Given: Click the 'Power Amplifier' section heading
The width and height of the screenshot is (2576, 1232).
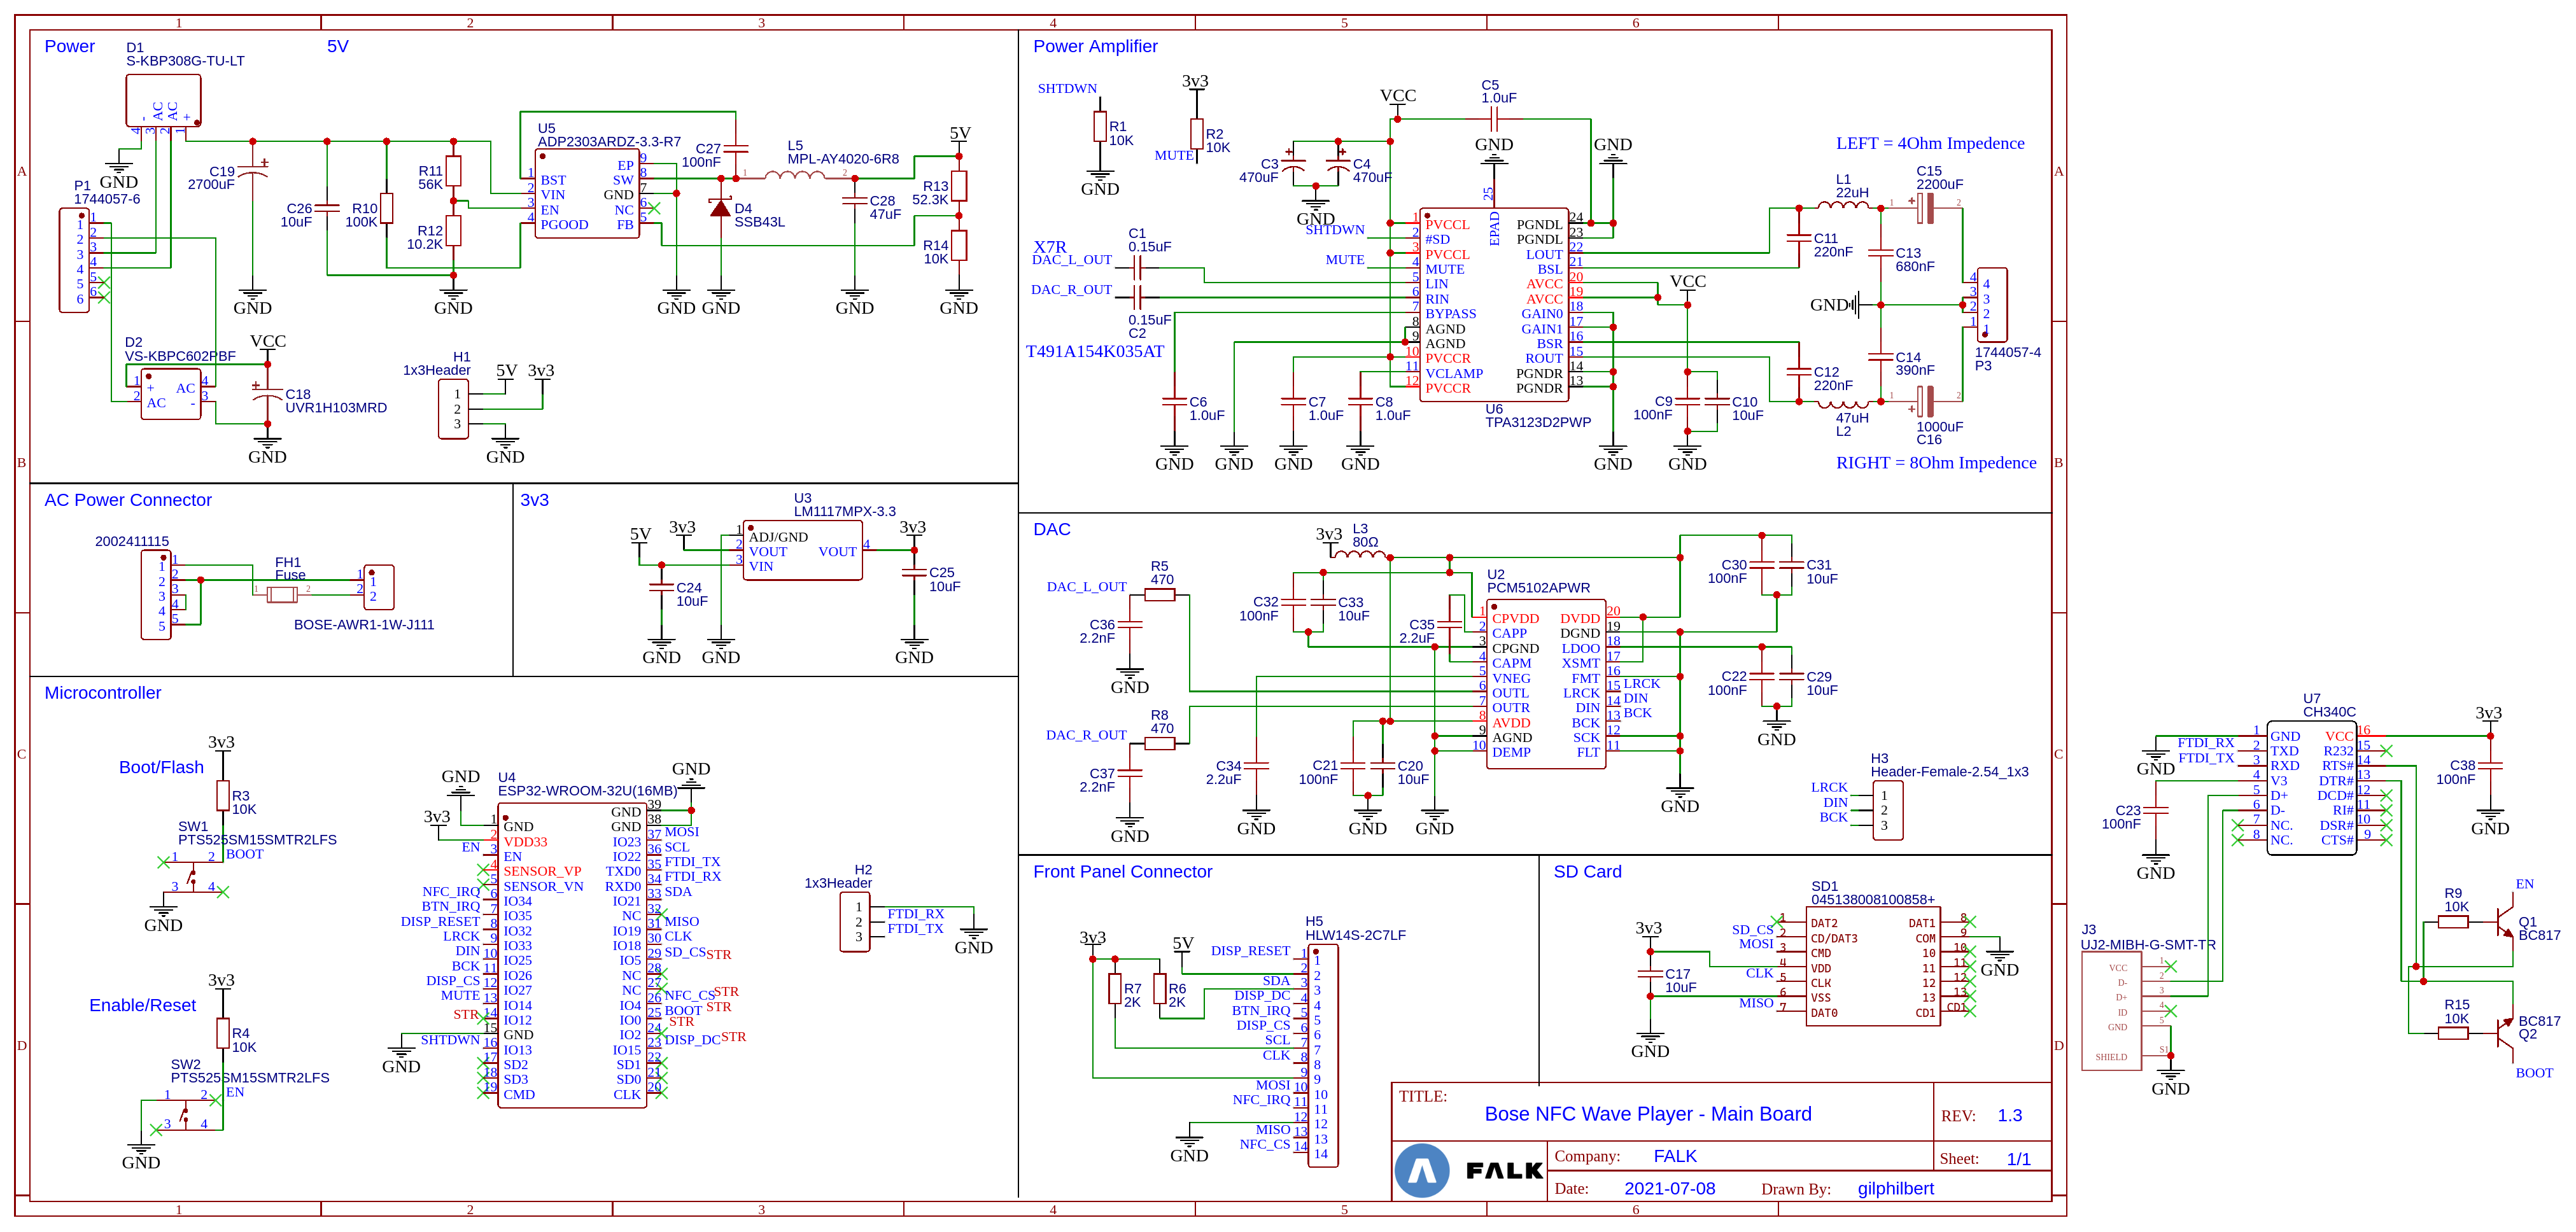Looking at the screenshot, I should (1095, 46).
